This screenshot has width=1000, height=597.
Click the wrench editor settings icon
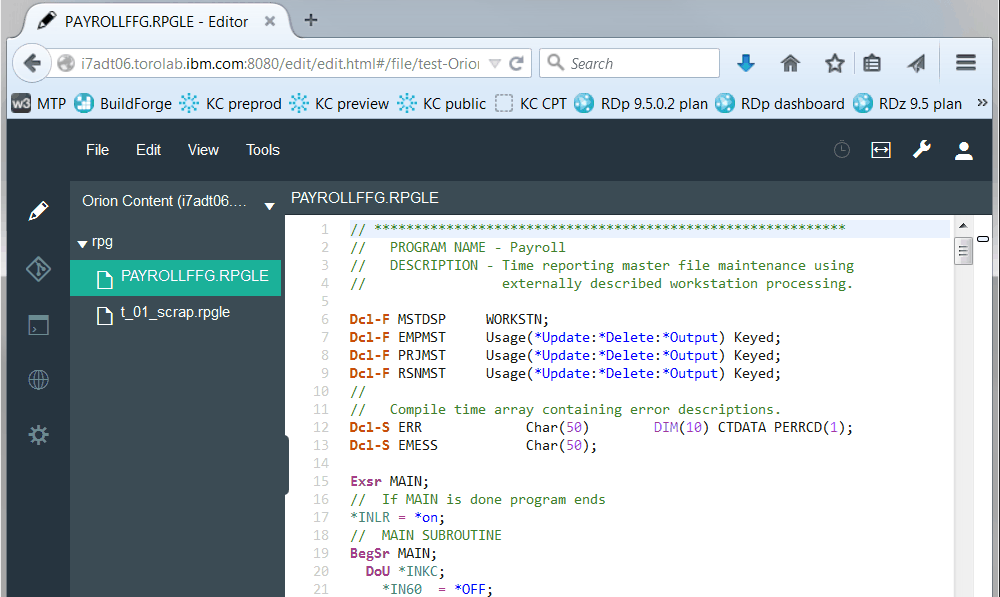click(x=921, y=150)
